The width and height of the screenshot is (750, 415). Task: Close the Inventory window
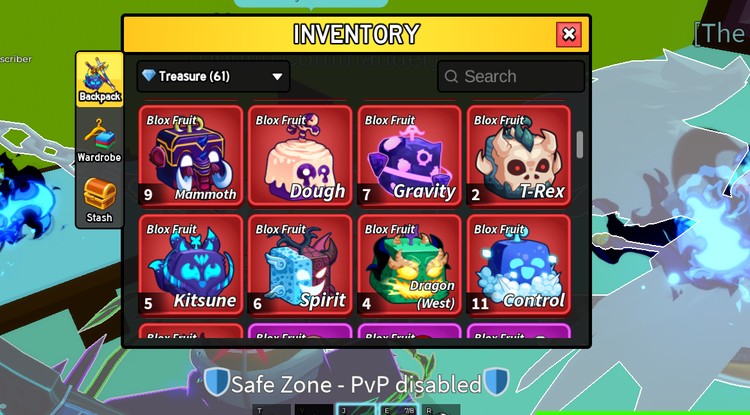point(569,34)
